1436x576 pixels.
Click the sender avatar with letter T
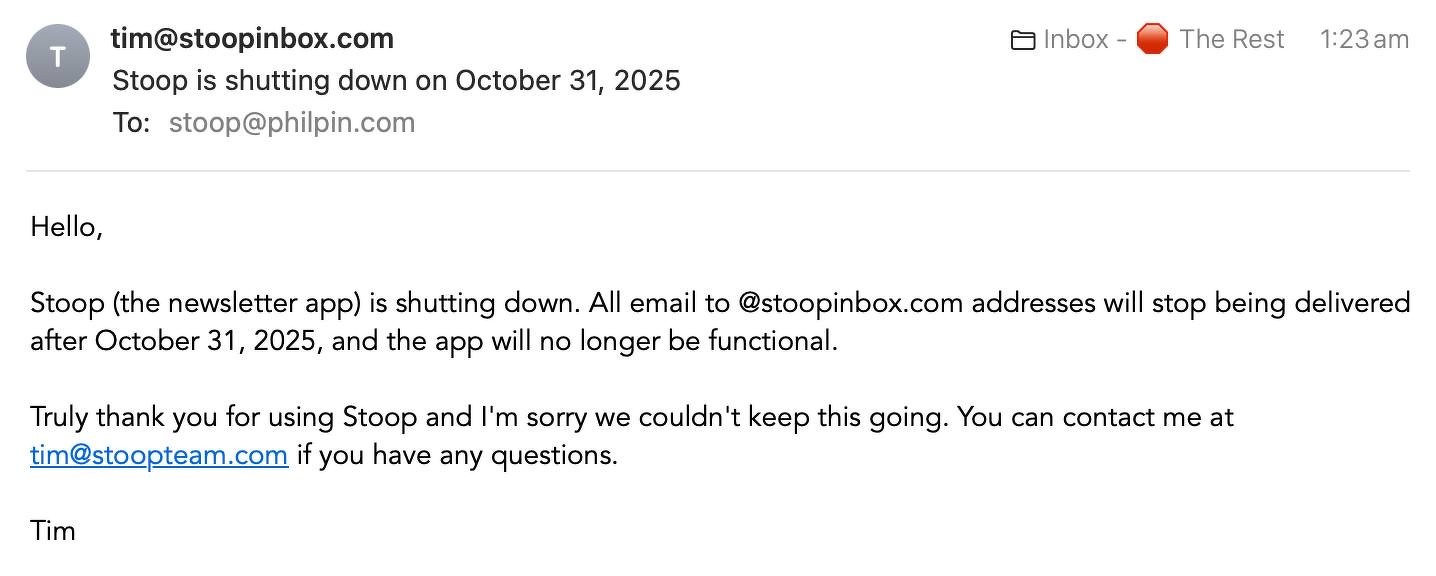point(58,56)
